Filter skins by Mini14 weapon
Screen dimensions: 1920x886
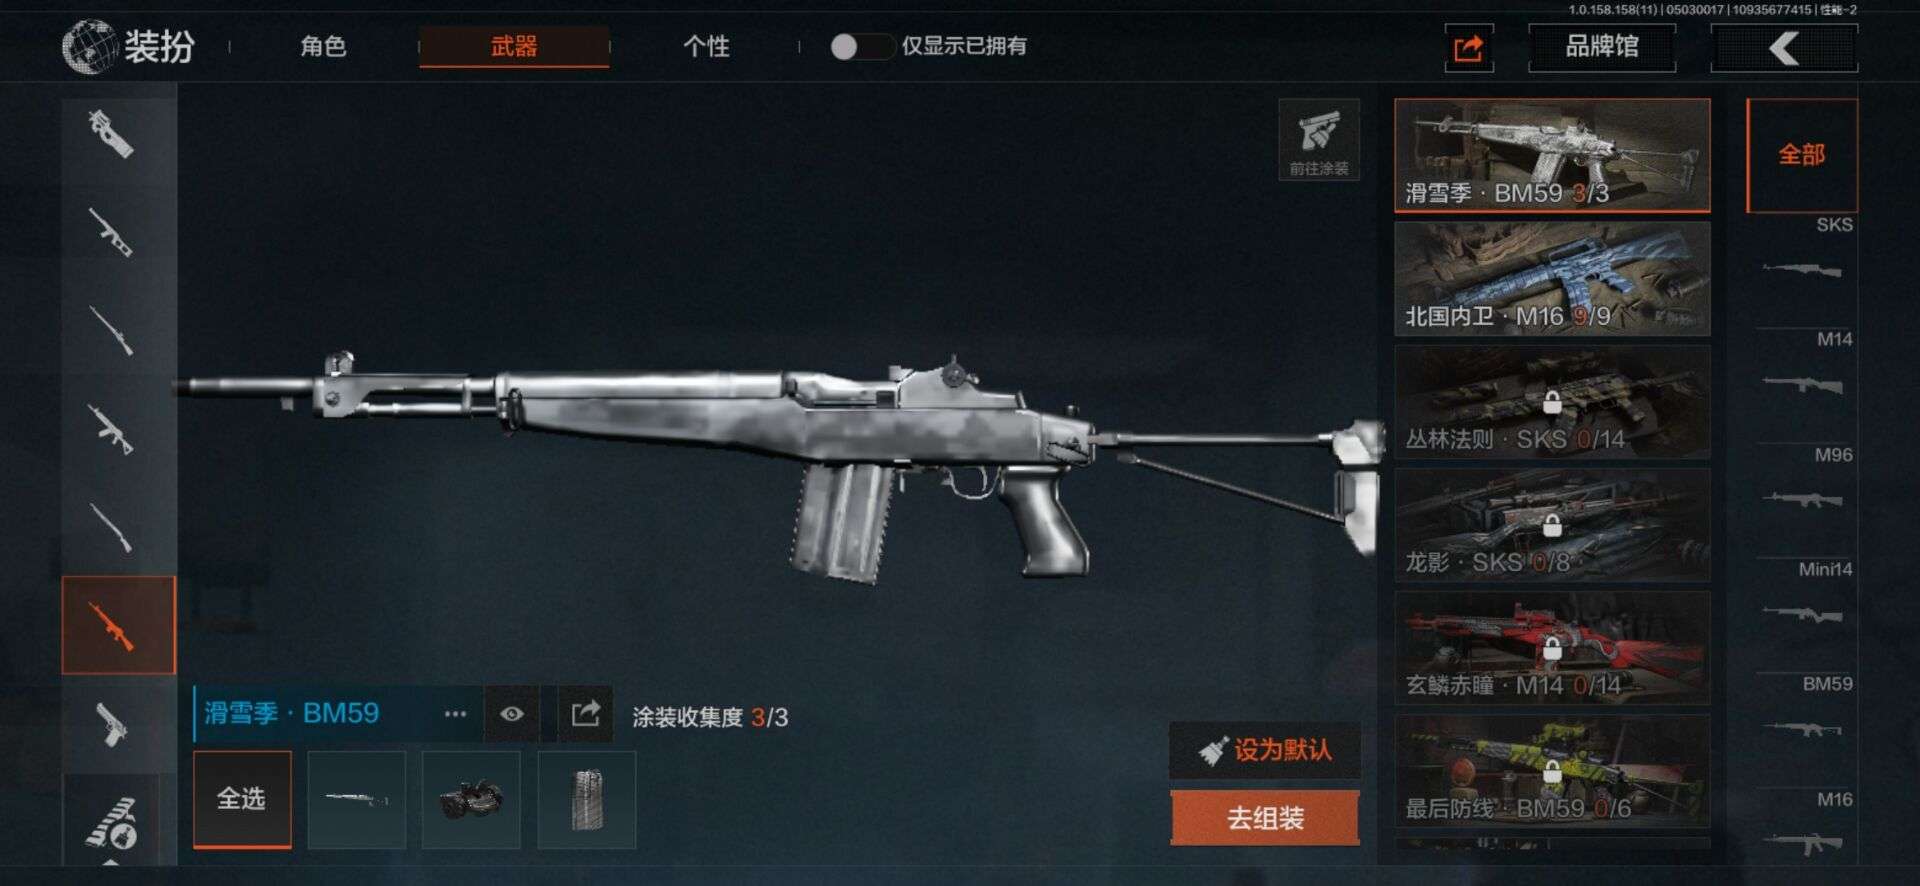point(1802,600)
